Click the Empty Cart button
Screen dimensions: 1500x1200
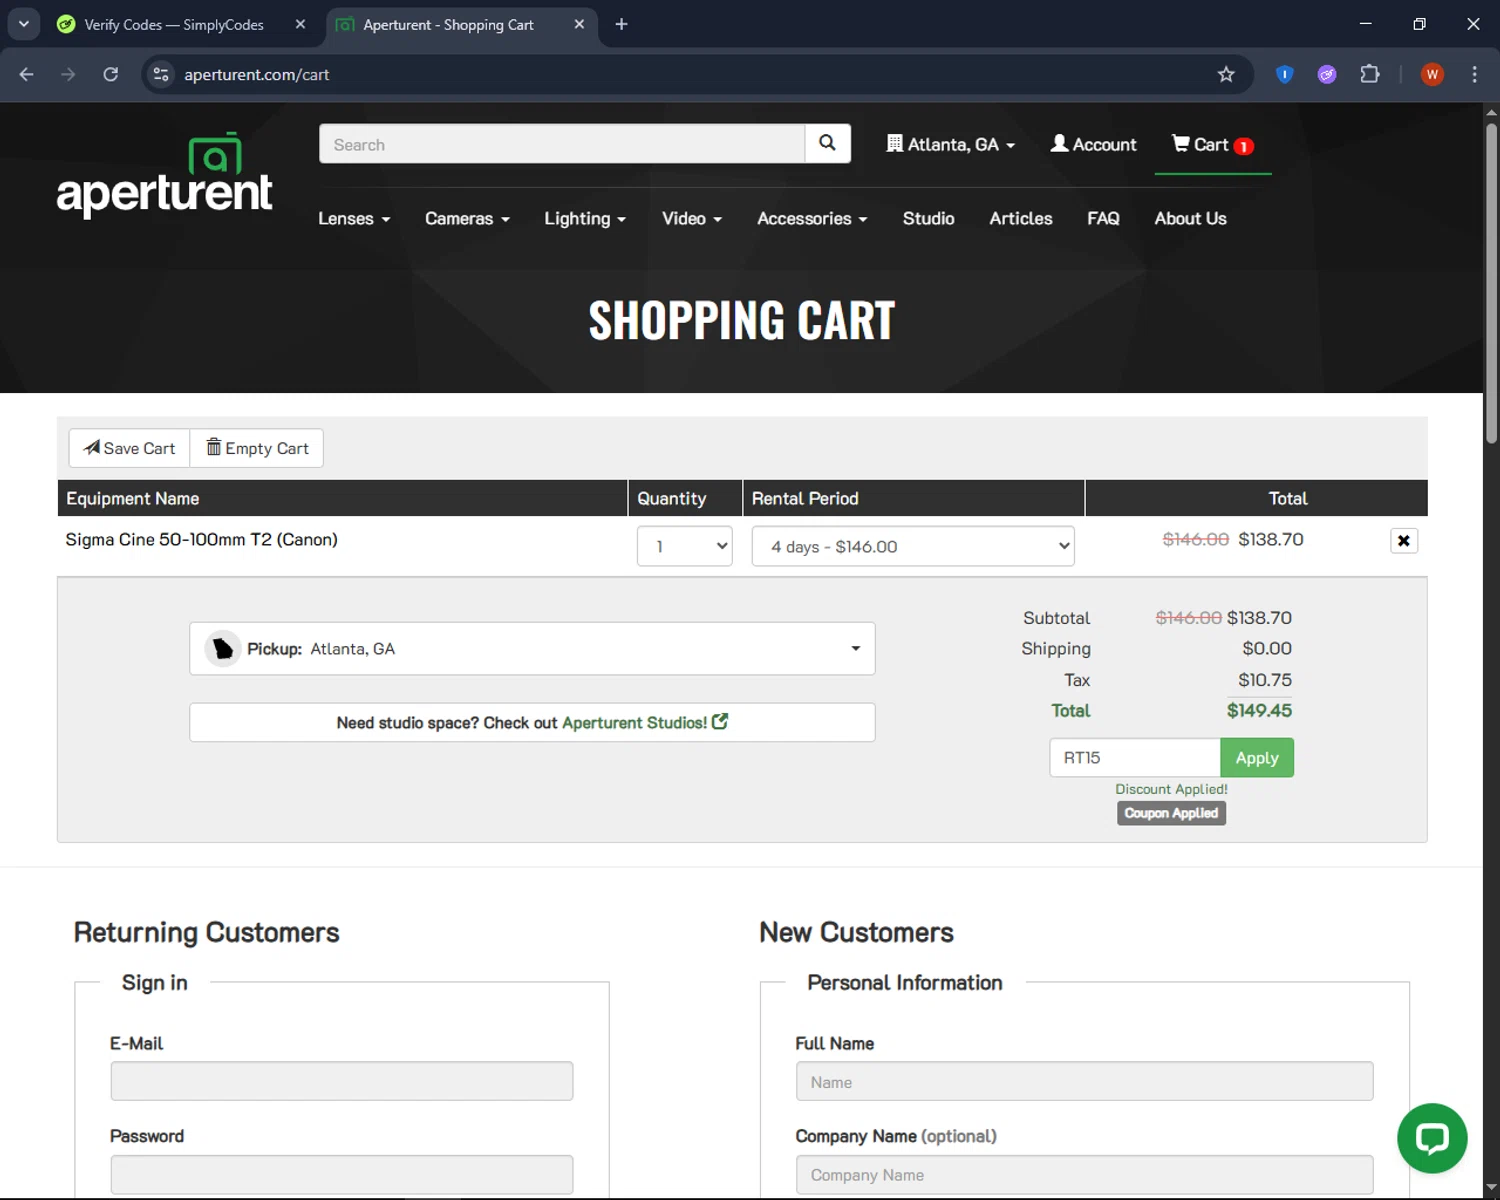tap(257, 448)
